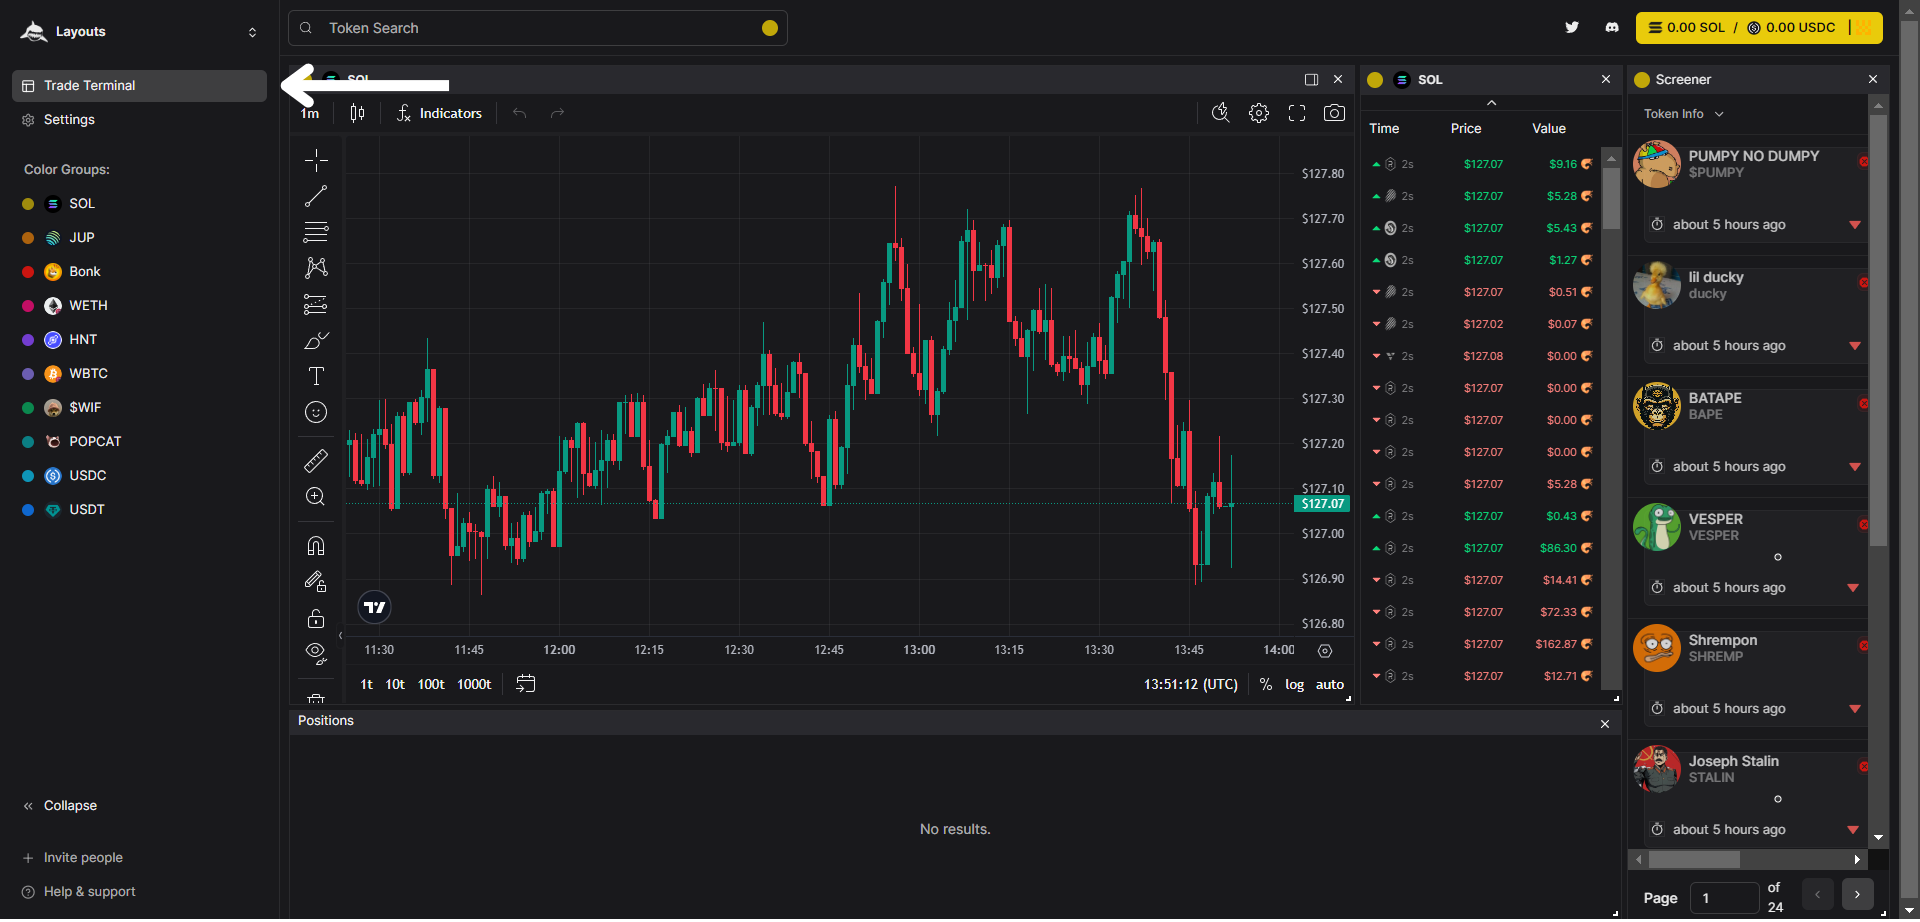Viewport: 1920px width, 922px height.
Task: Click the Indicators button
Action: (439, 113)
